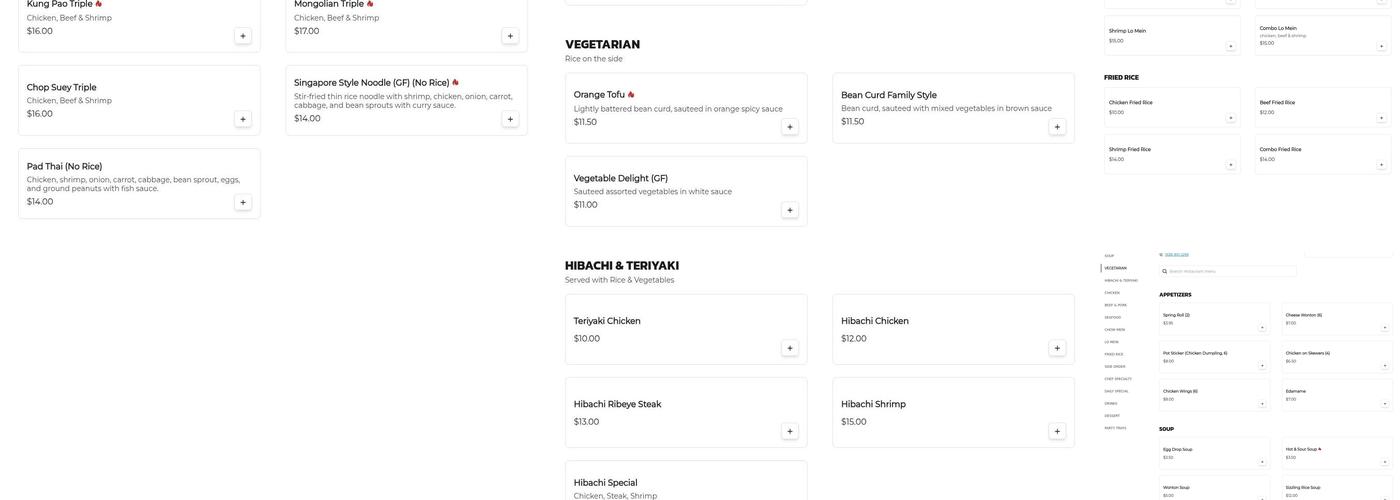Go to Fried Rice in category list

[x=1114, y=354]
